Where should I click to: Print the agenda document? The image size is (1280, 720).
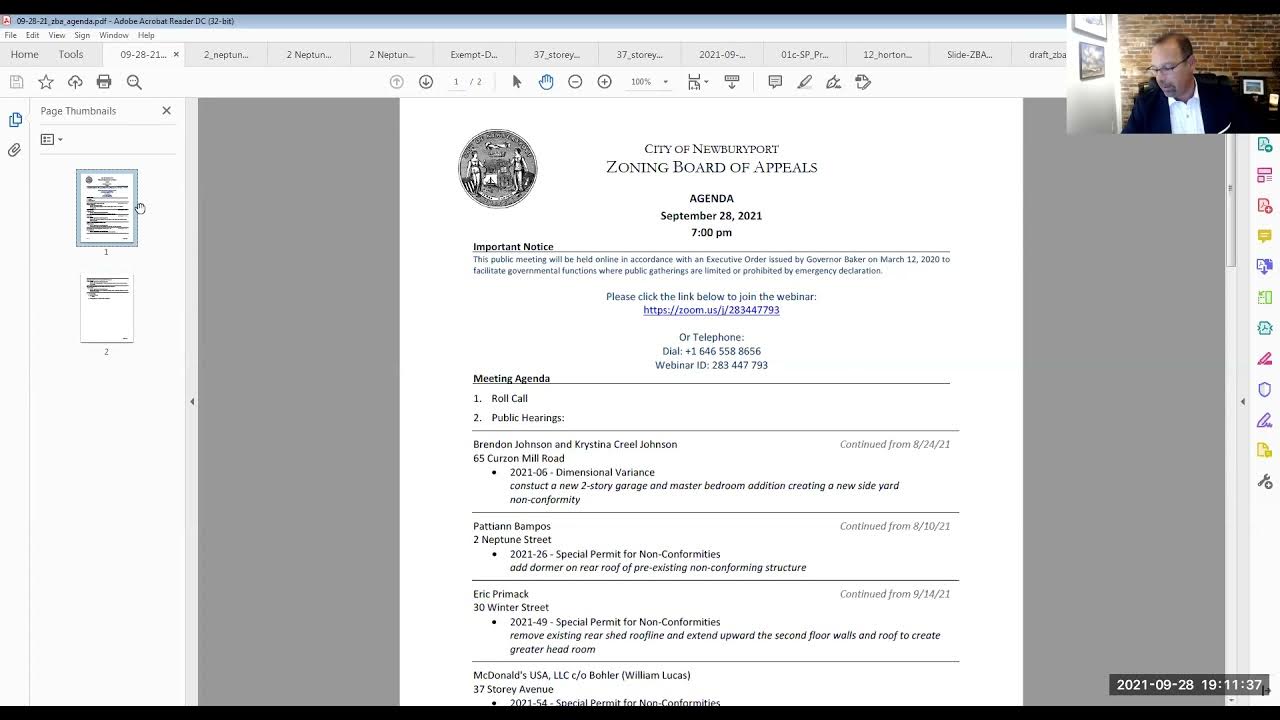click(x=104, y=82)
